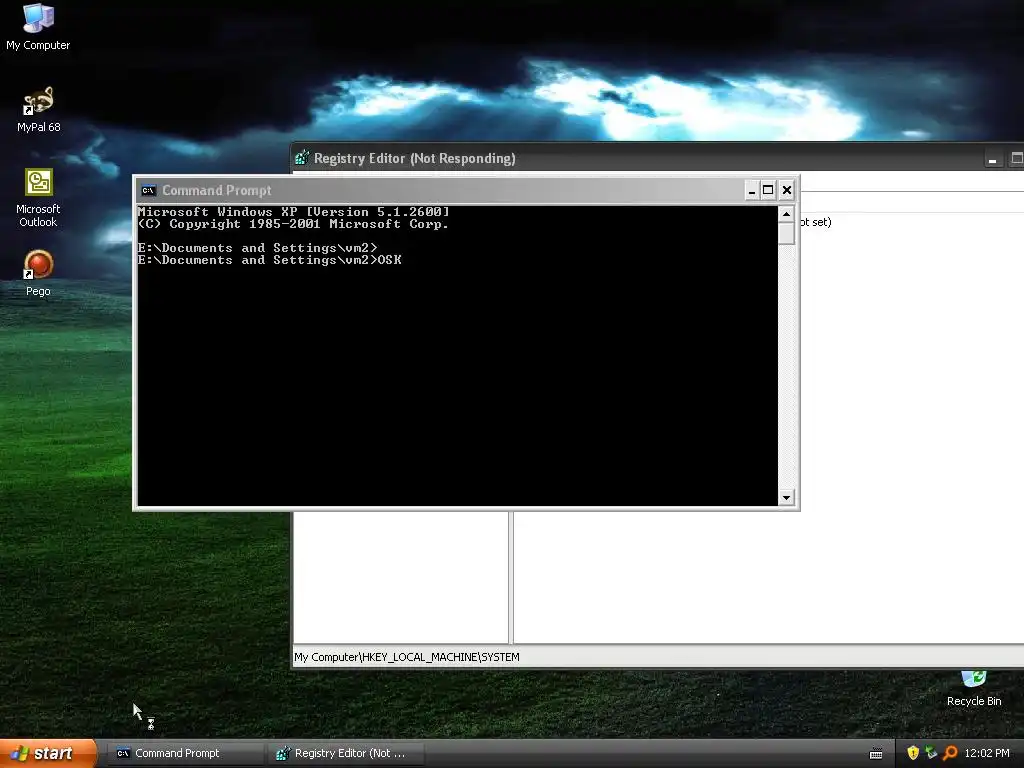Click the Start button
The width and height of the screenshot is (1024, 768).
click(48, 753)
